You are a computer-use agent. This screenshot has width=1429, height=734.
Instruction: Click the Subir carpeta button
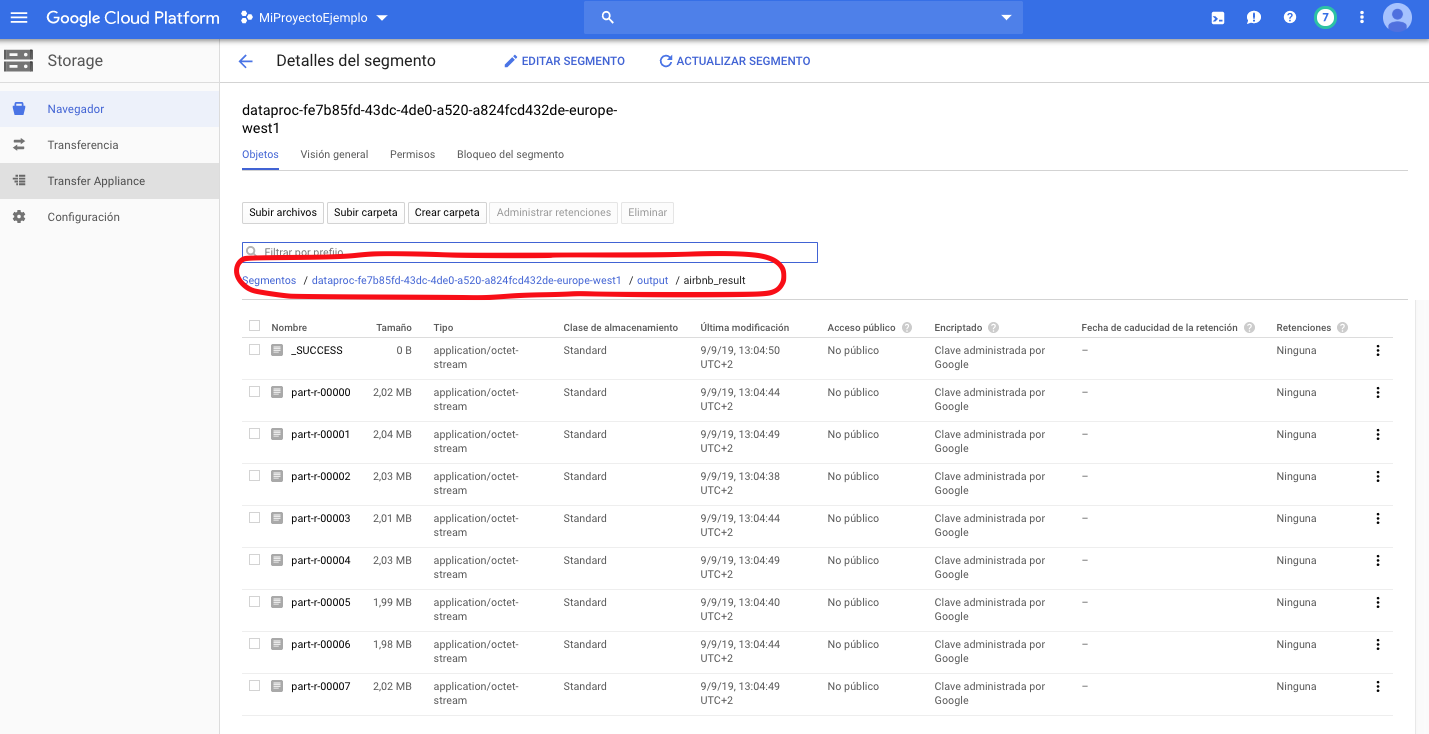[x=365, y=212]
